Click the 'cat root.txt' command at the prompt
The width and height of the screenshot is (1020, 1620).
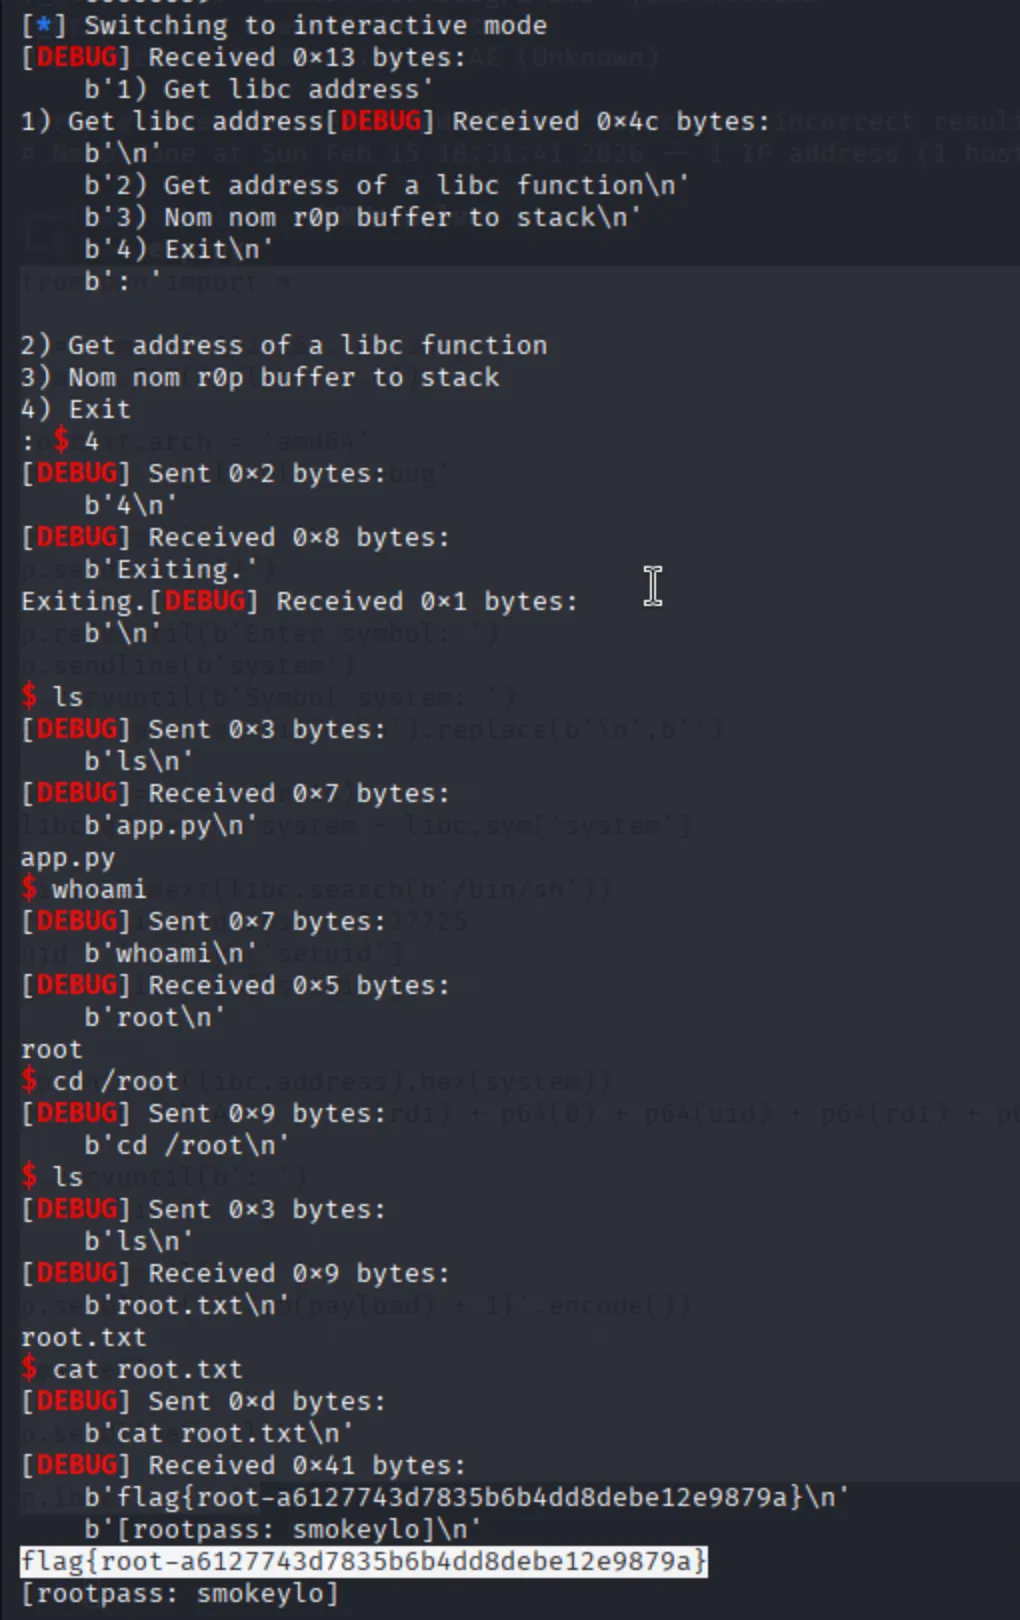[147, 1369]
